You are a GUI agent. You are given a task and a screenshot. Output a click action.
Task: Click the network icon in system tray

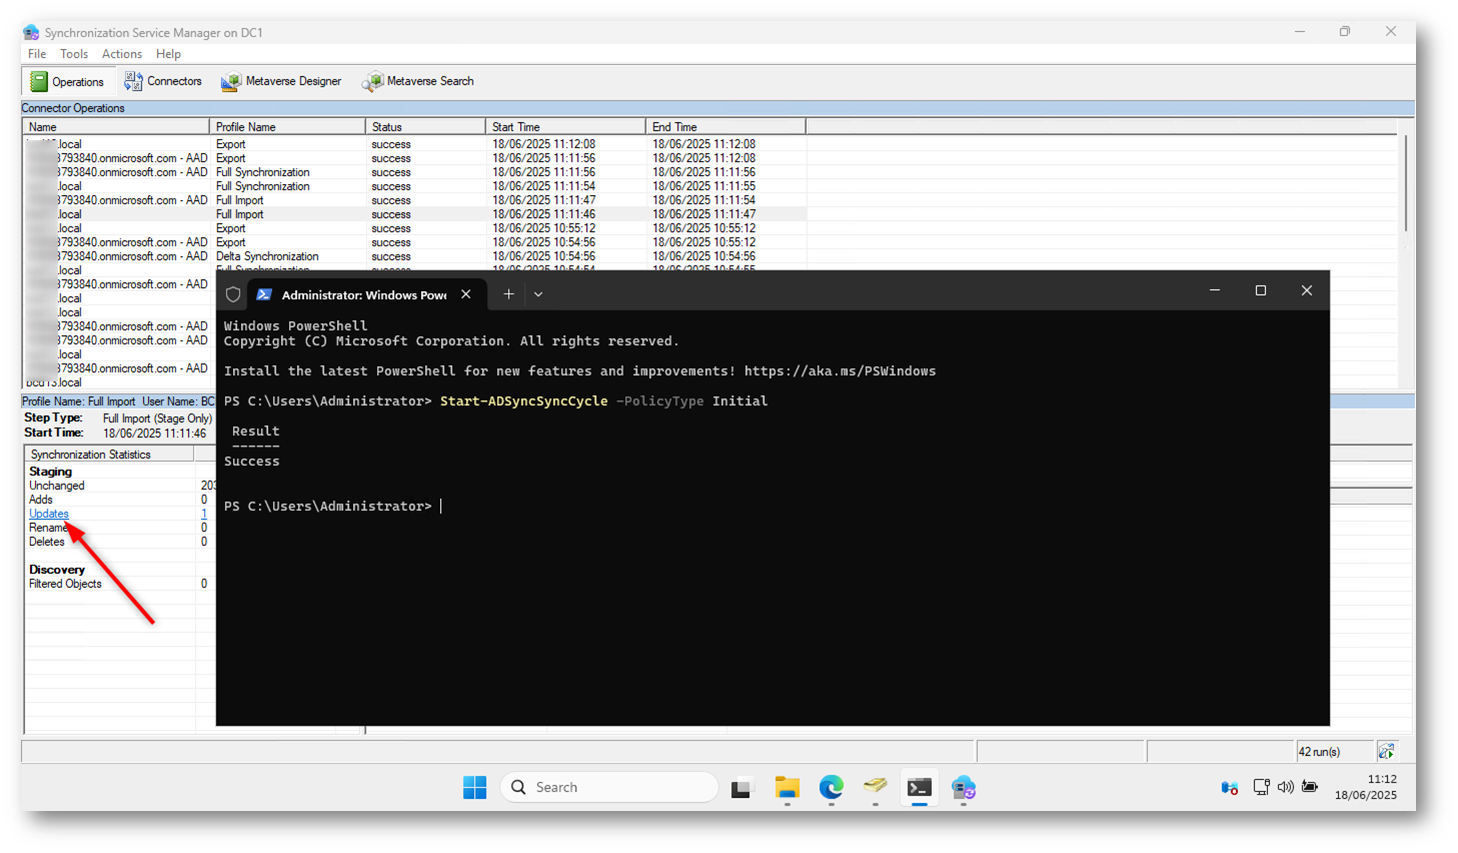pos(1261,788)
